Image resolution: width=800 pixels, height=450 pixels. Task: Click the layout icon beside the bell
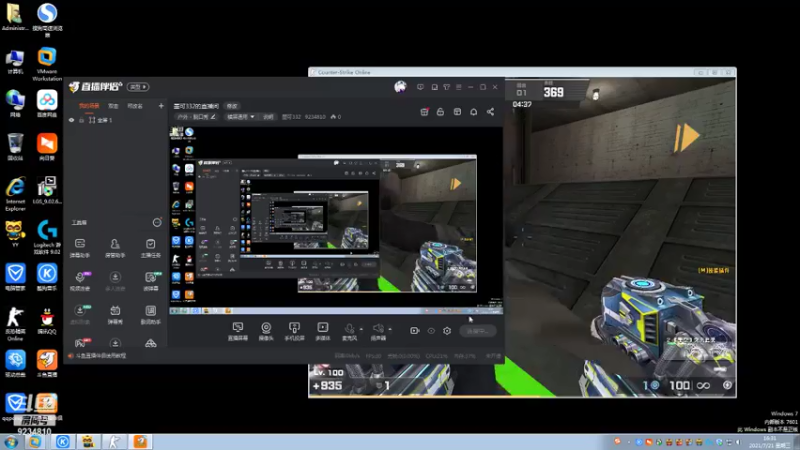coord(457,112)
